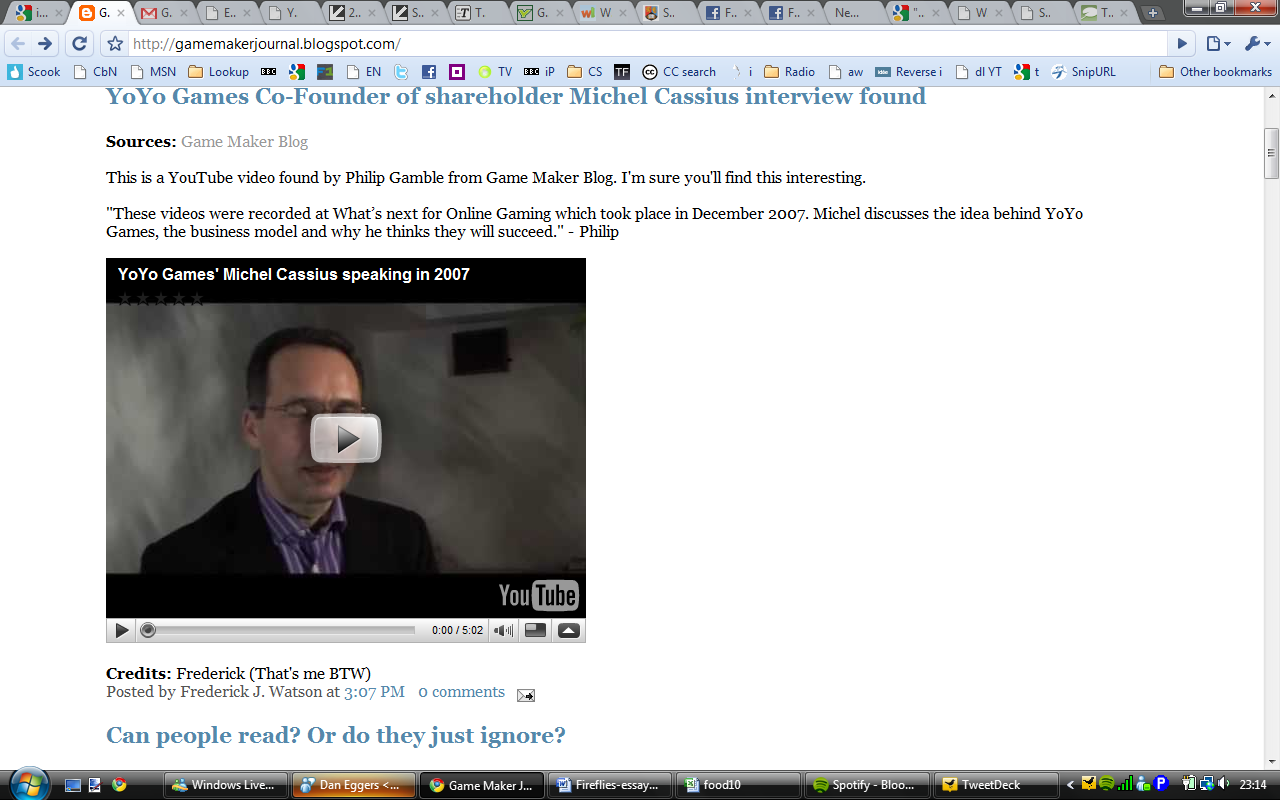Open the TV bookmark
This screenshot has height=800, width=1280.
click(x=495, y=72)
